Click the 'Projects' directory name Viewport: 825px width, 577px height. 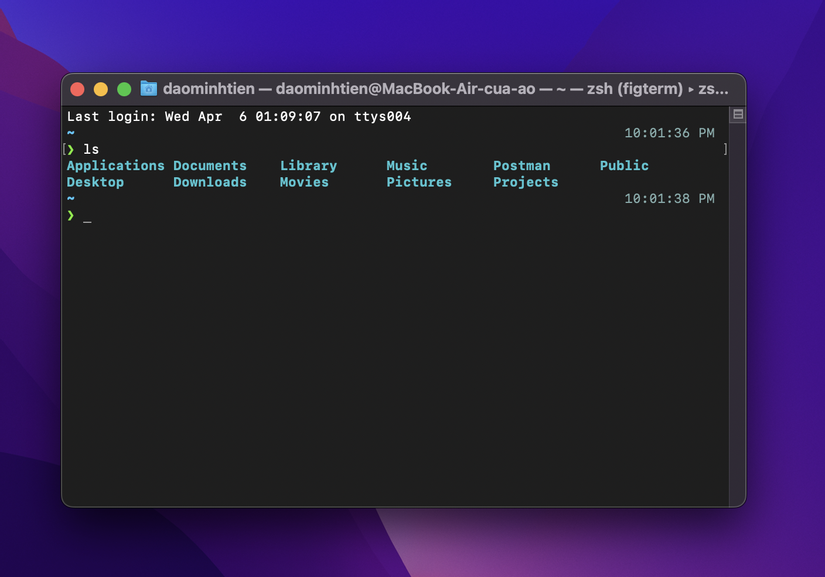tap(526, 182)
